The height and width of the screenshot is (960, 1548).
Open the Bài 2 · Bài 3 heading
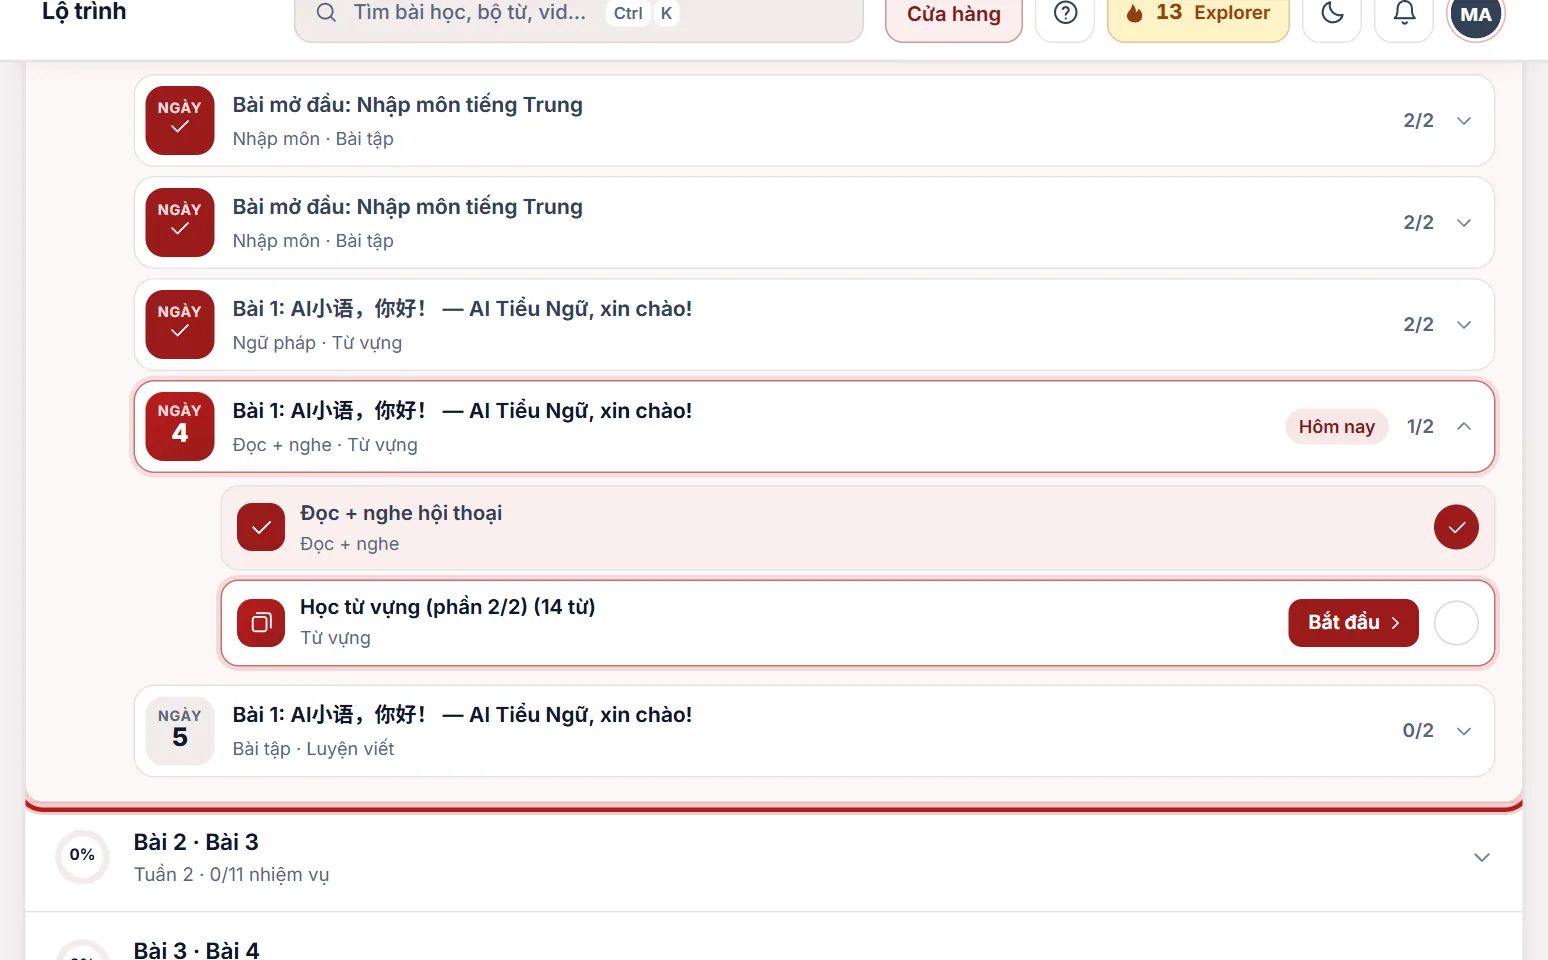pyautogui.click(x=196, y=842)
